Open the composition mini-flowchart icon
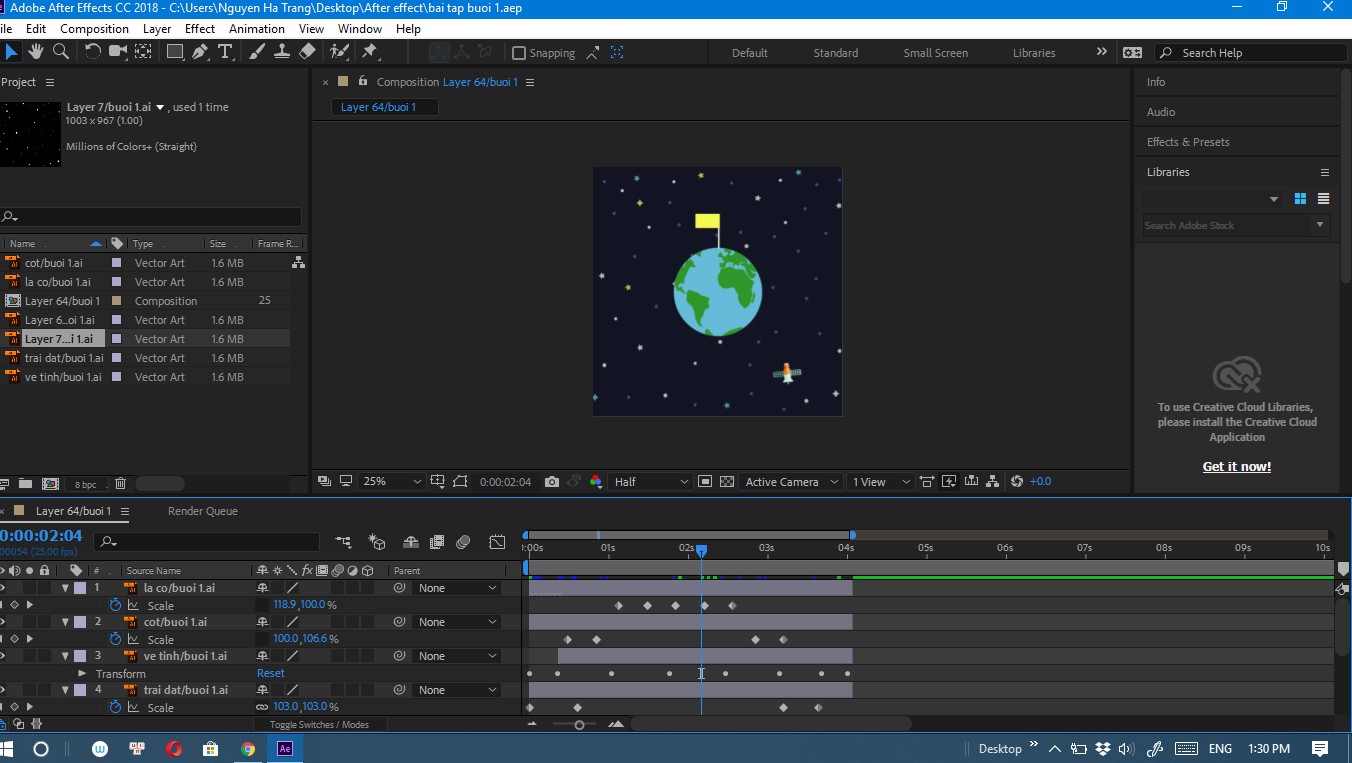1352x763 pixels. 343,542
